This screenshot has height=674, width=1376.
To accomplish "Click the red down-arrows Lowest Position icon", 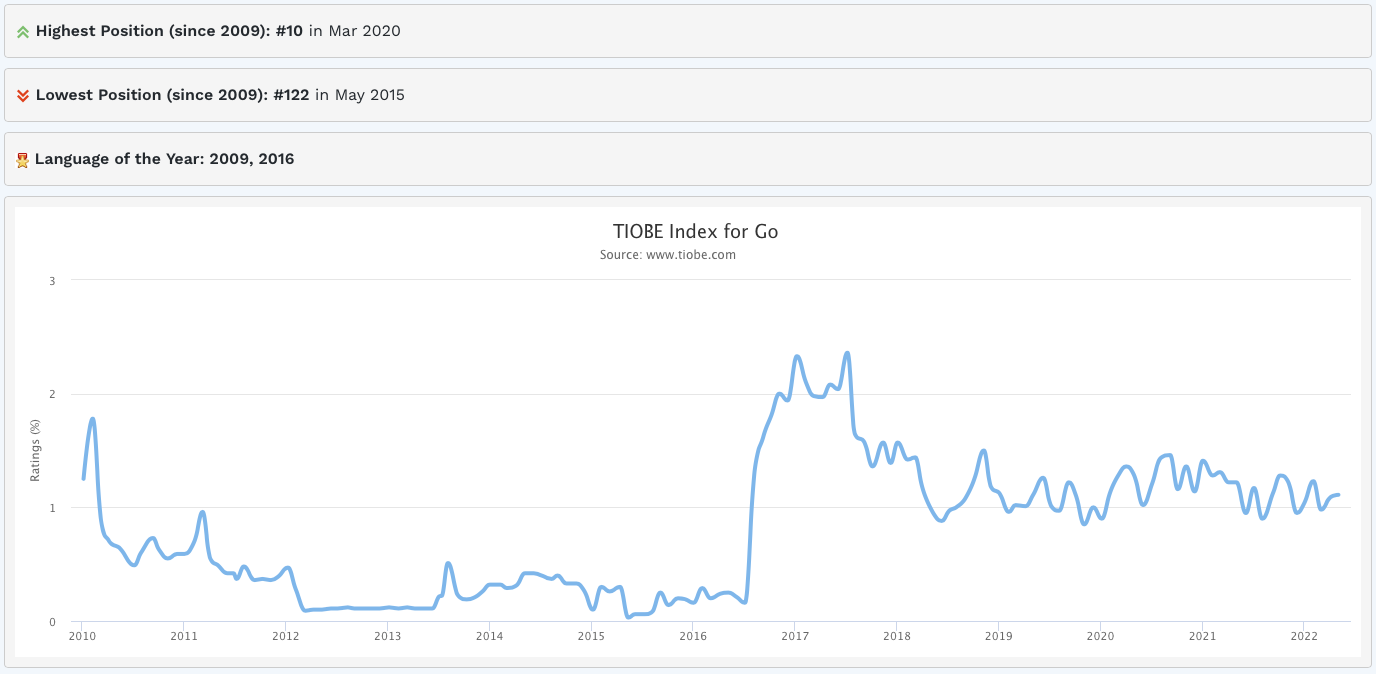I will [x=23, y=96].
